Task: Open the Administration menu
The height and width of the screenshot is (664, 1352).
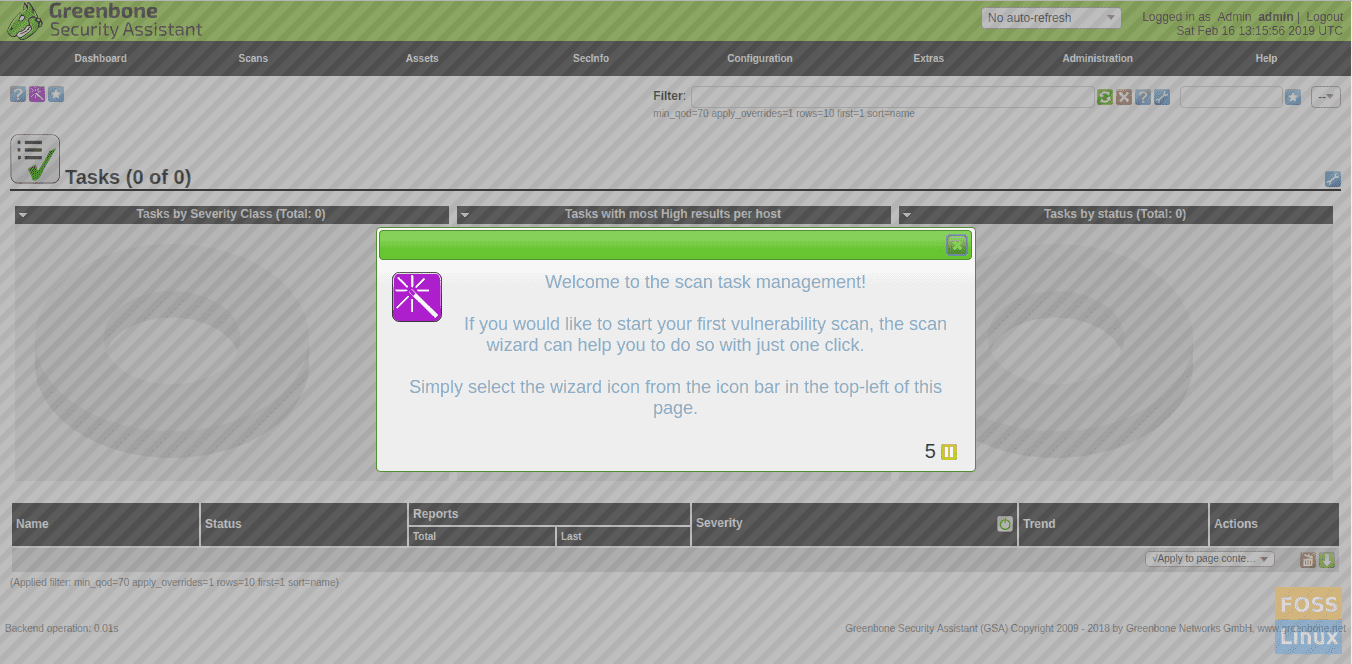Action: (1097, 58)
